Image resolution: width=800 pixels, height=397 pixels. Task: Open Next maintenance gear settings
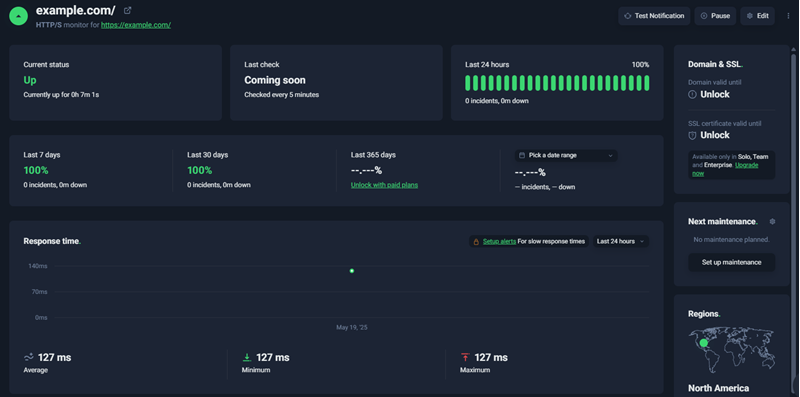click(x=772, y=221)
